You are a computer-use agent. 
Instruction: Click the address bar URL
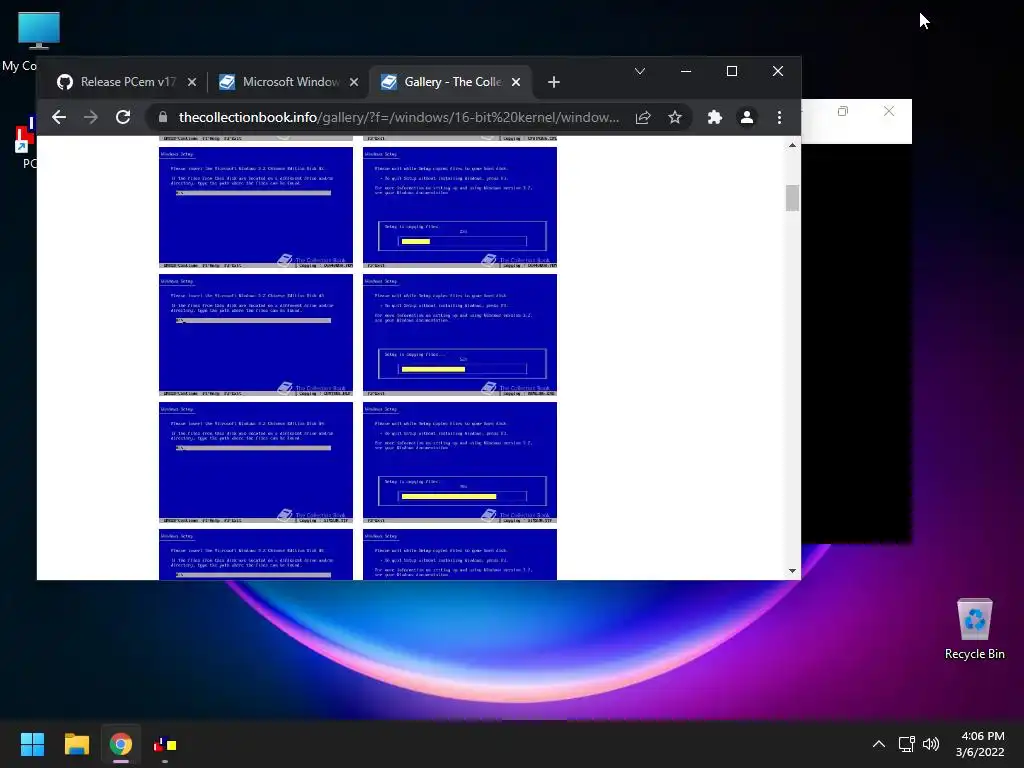(x=399, y=118)
